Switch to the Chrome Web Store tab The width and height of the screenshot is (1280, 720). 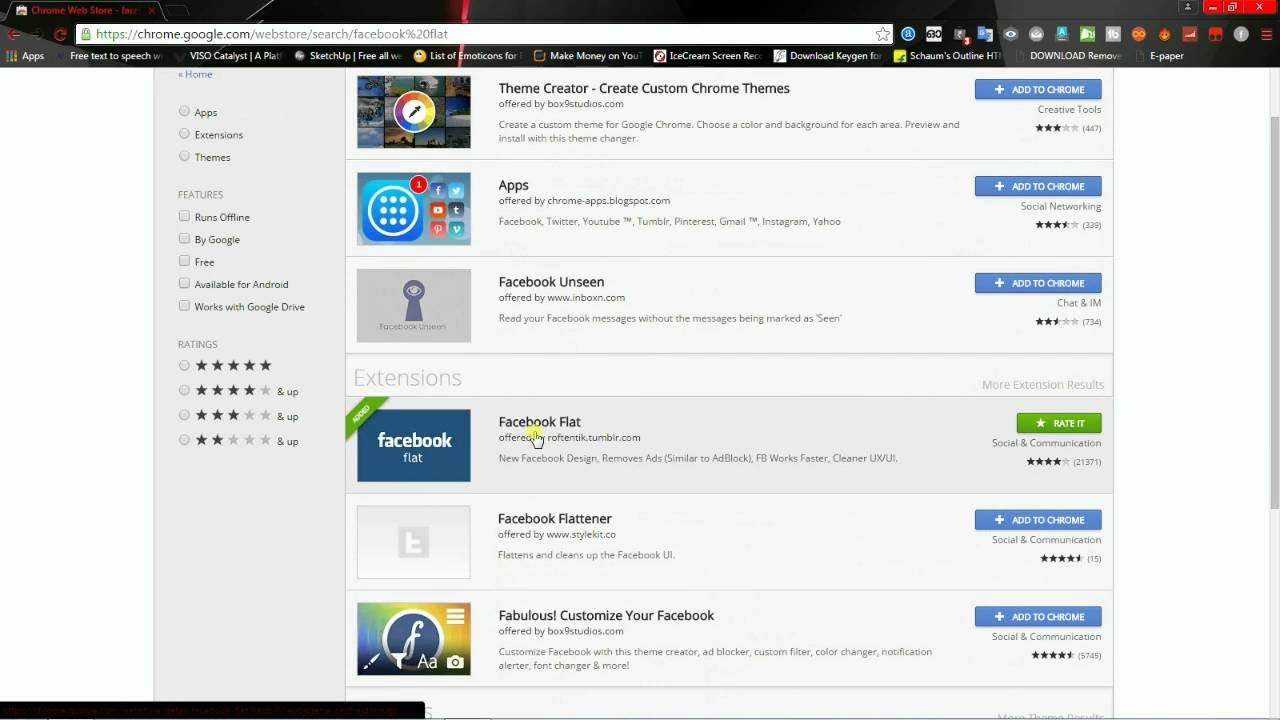point(82,10)
